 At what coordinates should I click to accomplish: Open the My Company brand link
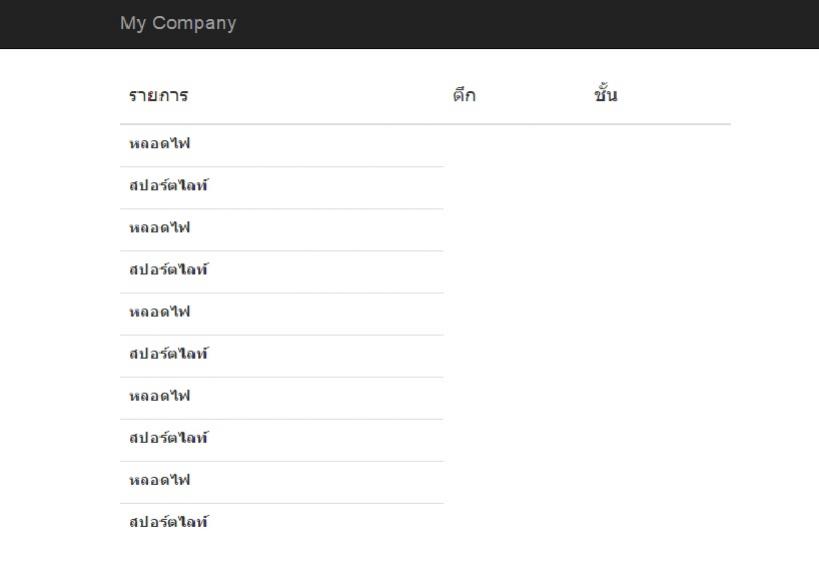[x=178, y=23]
